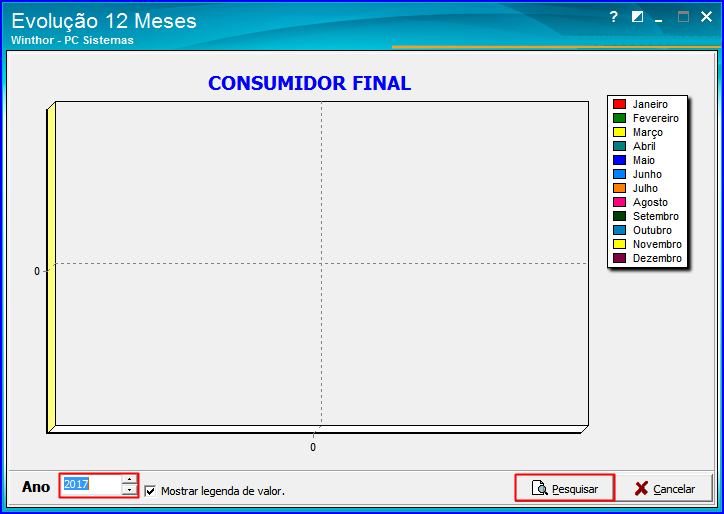Screen dimensions: 724x514
Task: Decrease year with the down spinner arrow
Action: (x=130, y=490)
